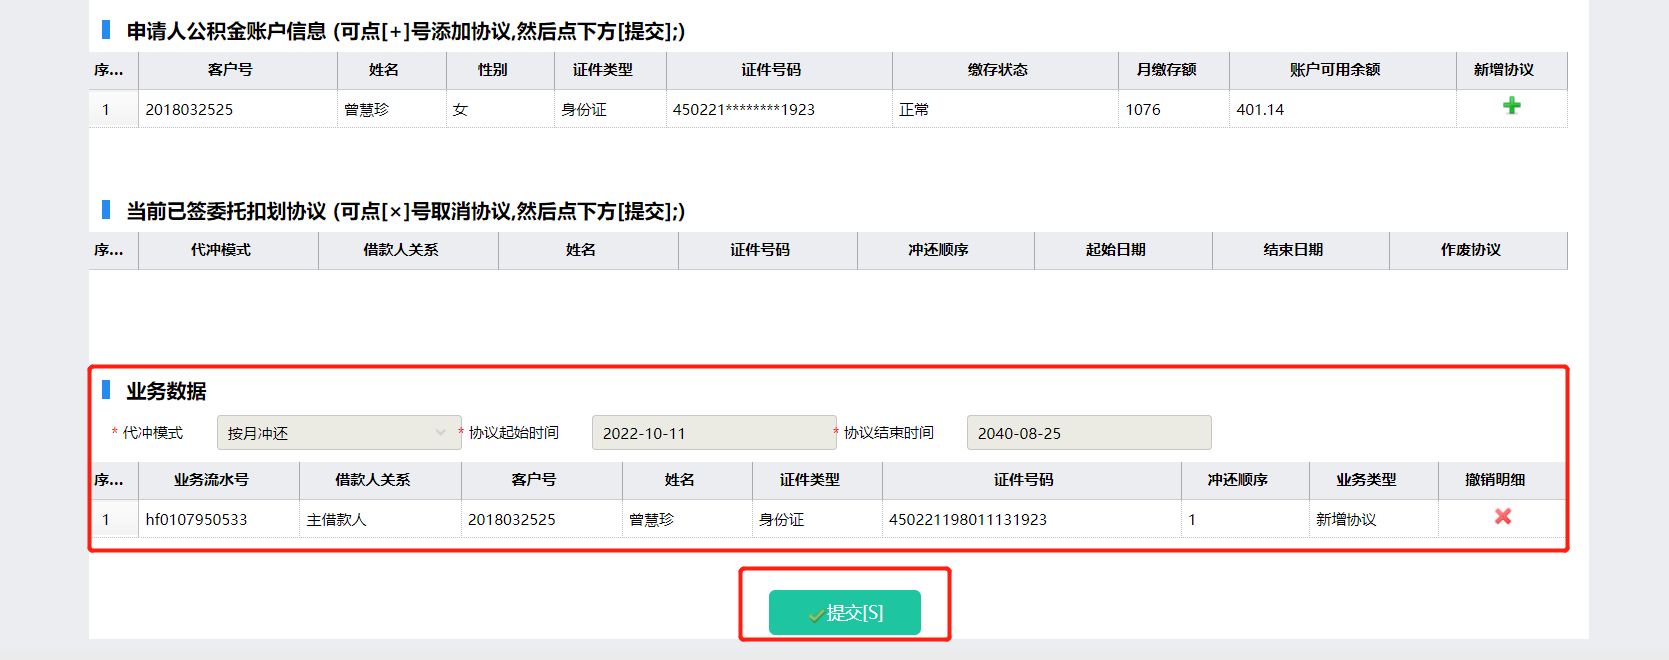
Task: Click the 缴存状态 column header
Action: [x=997, y=70]
